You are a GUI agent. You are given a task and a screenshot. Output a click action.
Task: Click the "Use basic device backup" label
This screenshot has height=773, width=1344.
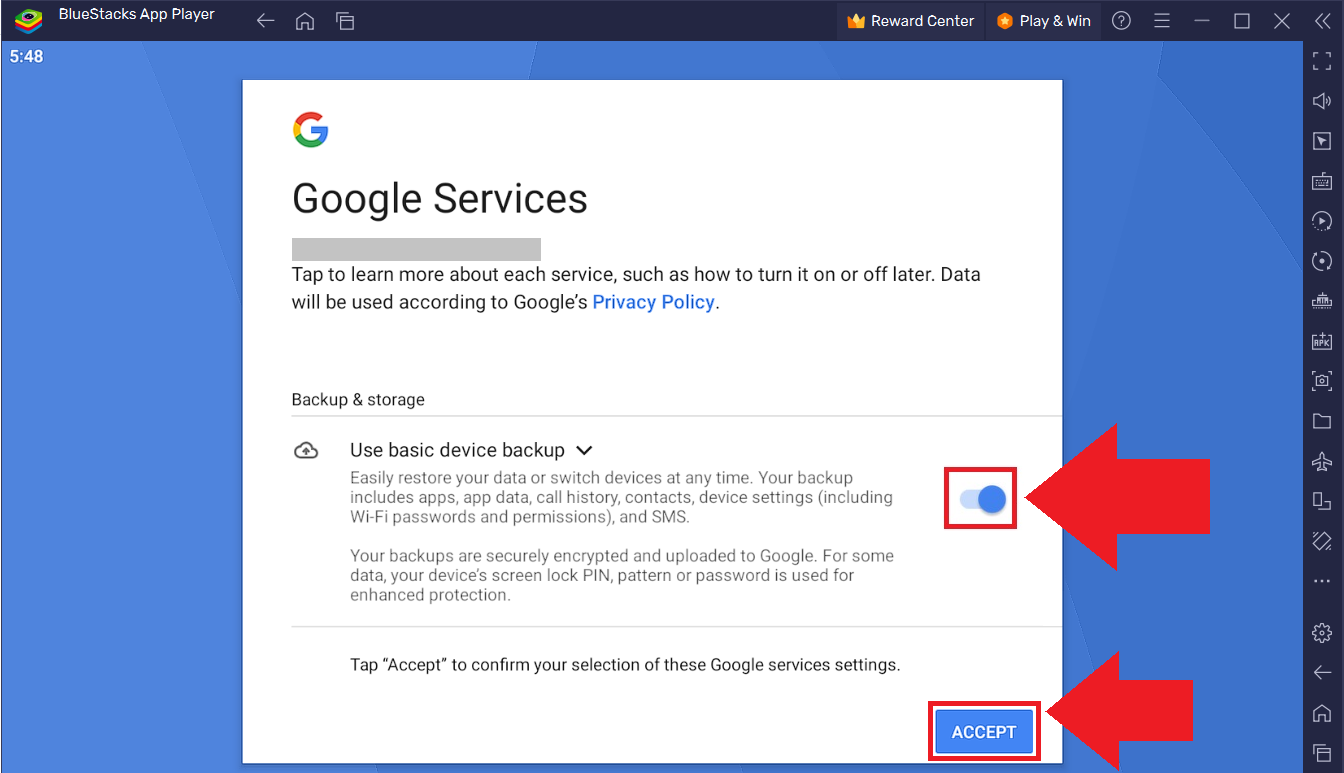pyautogui.click(x=457, y=451)
